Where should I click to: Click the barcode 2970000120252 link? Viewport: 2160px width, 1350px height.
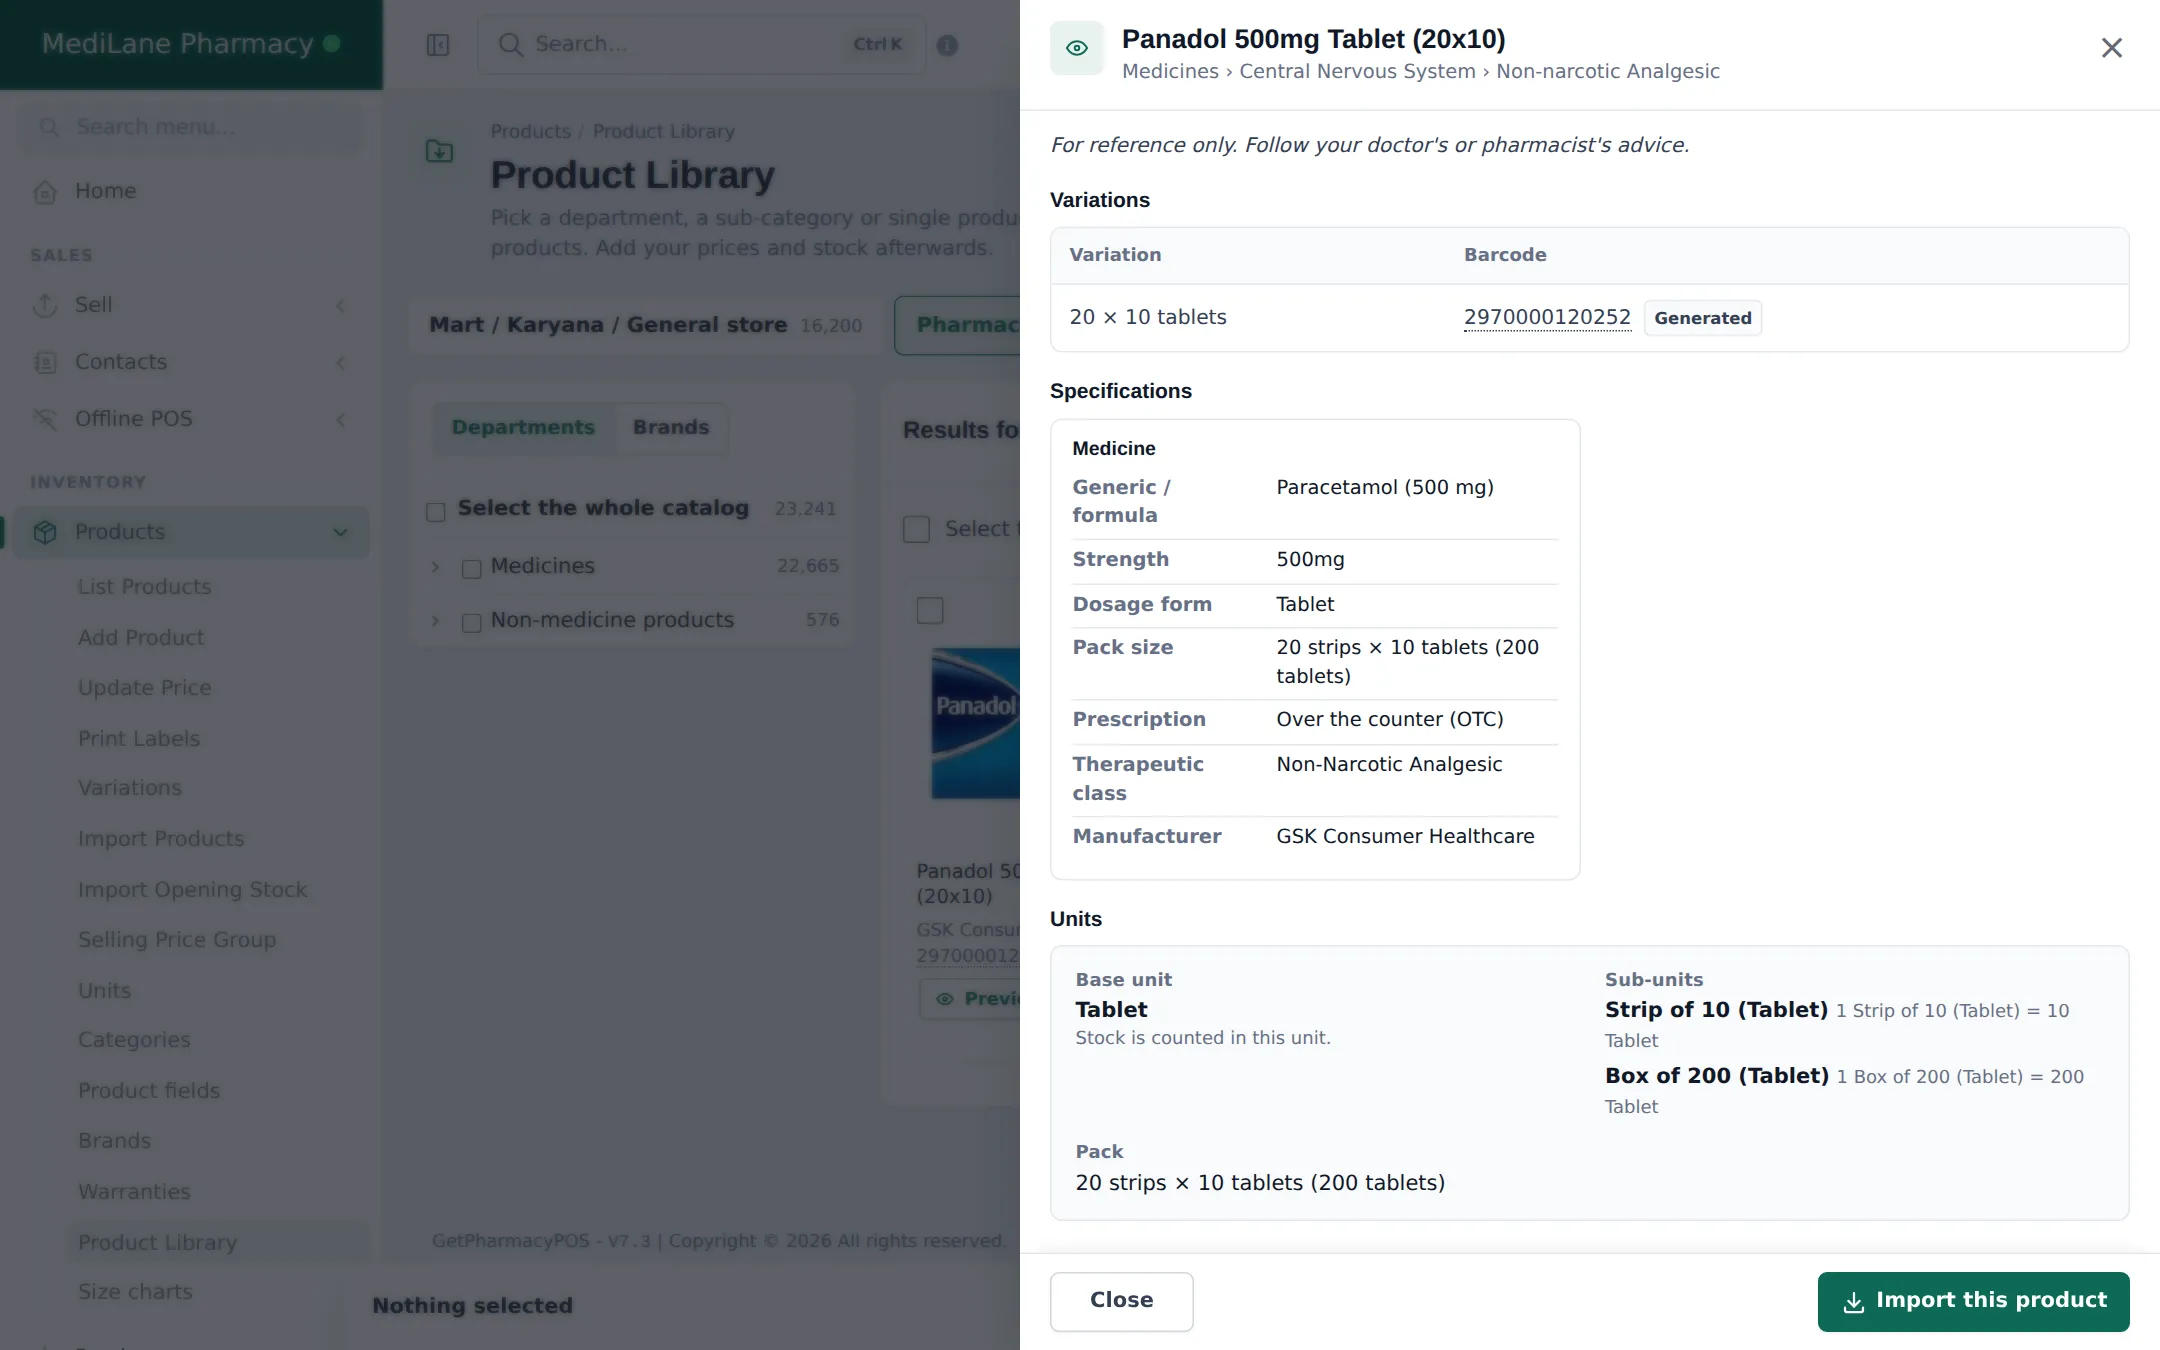[1547, 318]
